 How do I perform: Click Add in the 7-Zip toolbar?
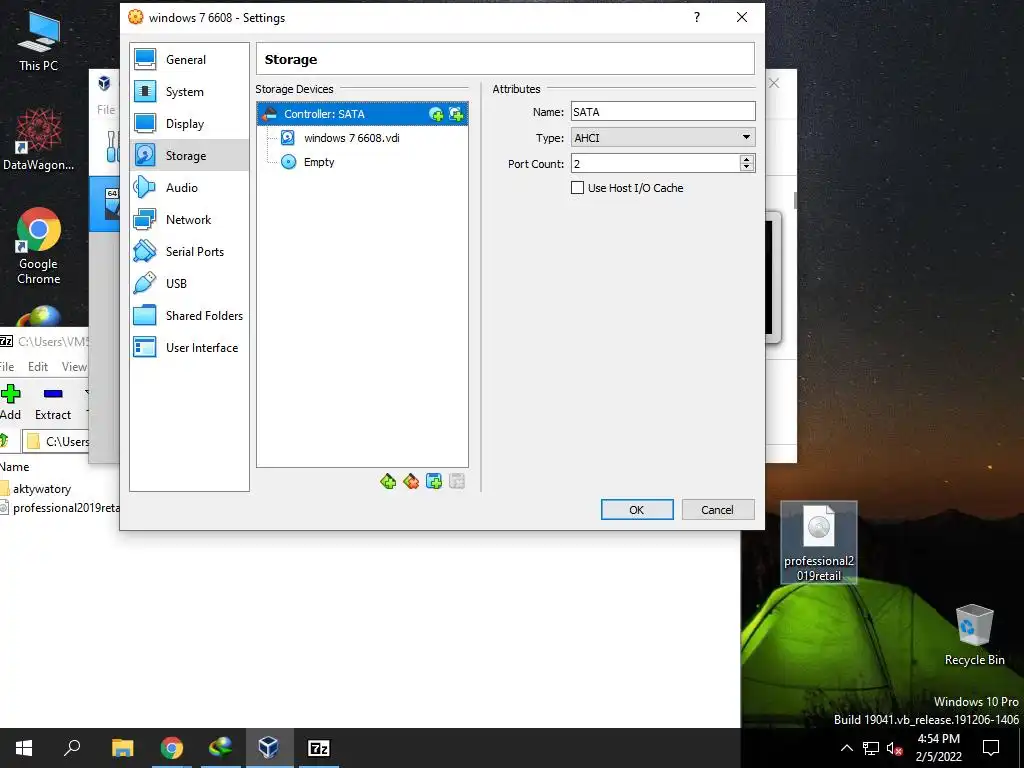10,402
